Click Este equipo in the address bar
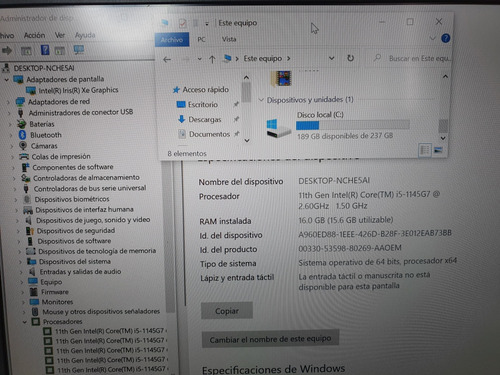The width and height of the screenshot is (500, 375). click(263, 59)
